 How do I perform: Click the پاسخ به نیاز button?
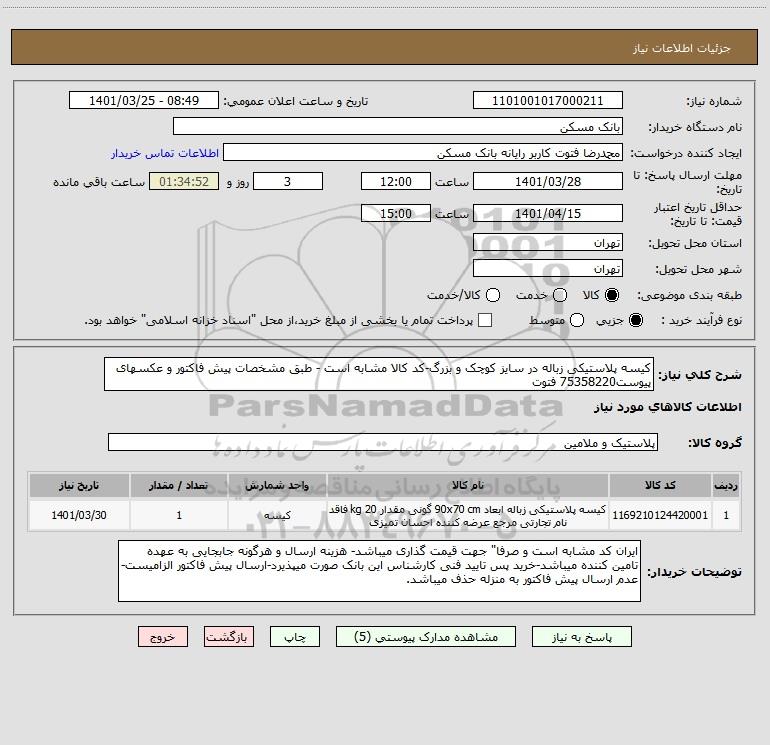tap(582, 637)
